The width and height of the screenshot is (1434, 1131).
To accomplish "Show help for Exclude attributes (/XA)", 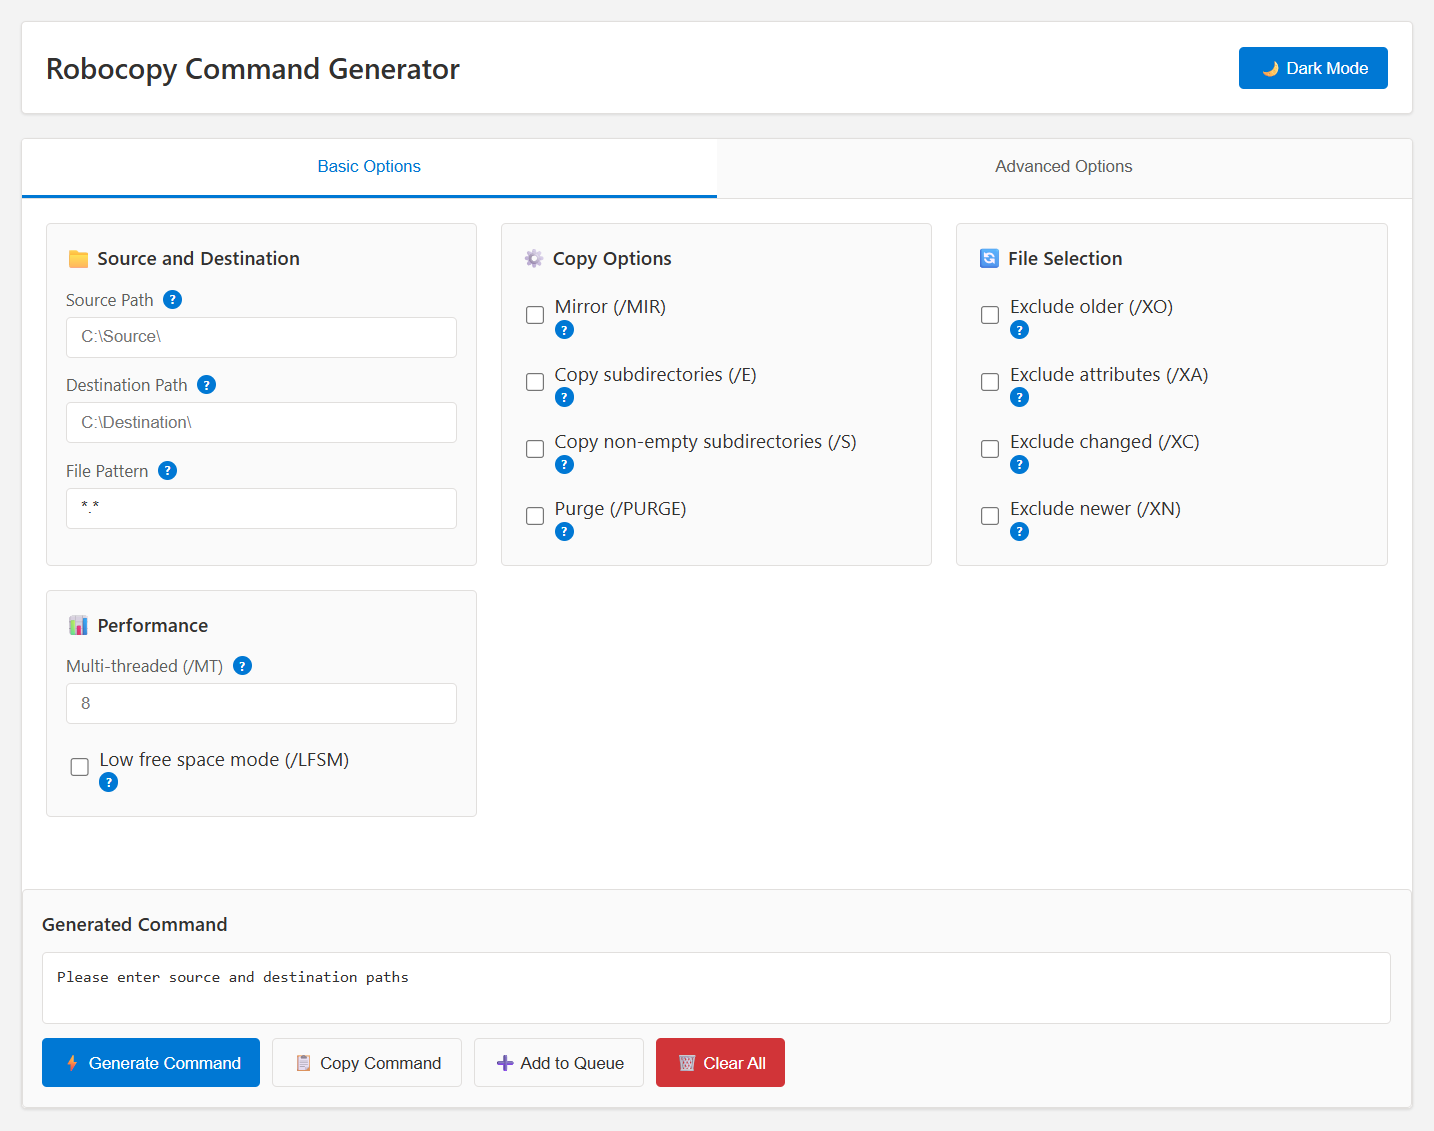I will tap(1019, 397).
